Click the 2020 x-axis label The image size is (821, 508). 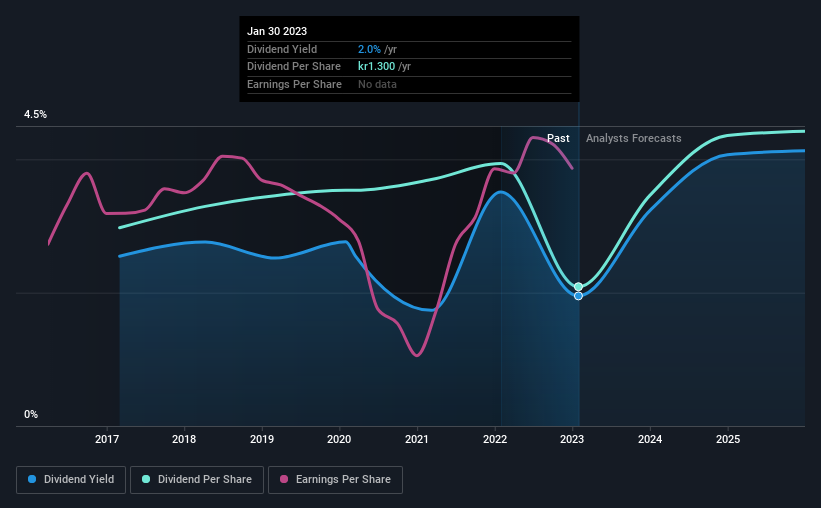[x=339, y=439]
